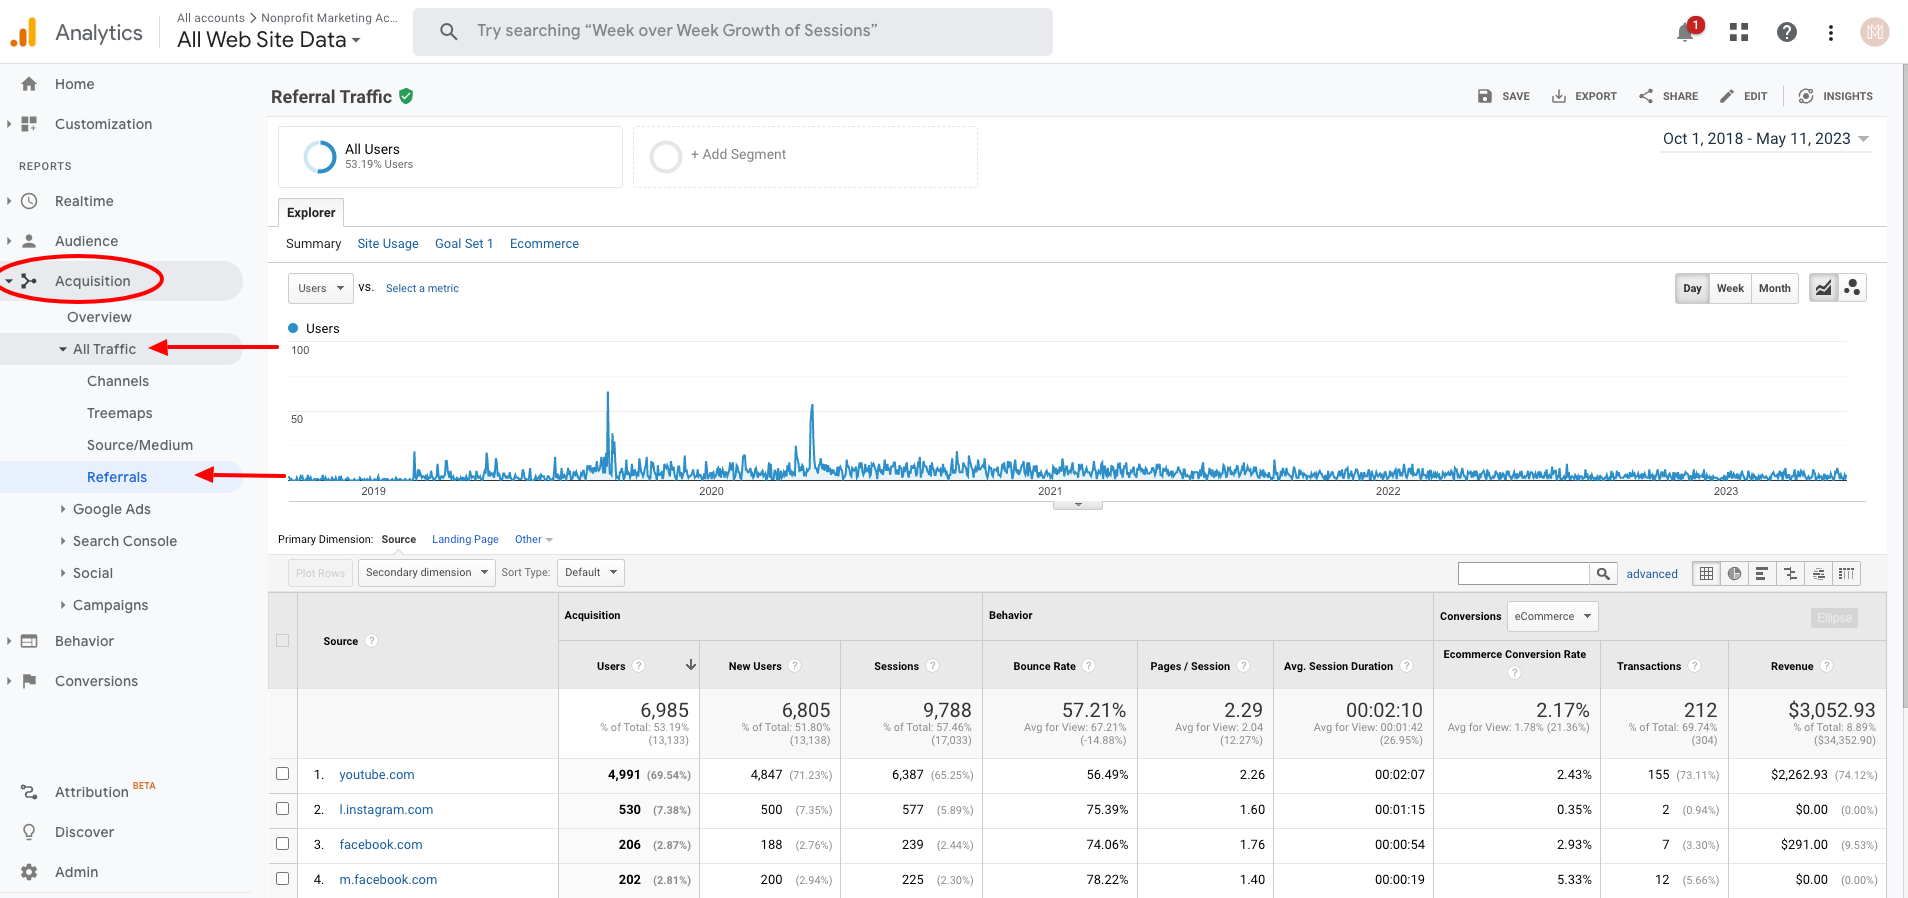Check the m.facebook.com row checkbox
The height and width of the screenshot is (898, 1908).
[283, 879]
